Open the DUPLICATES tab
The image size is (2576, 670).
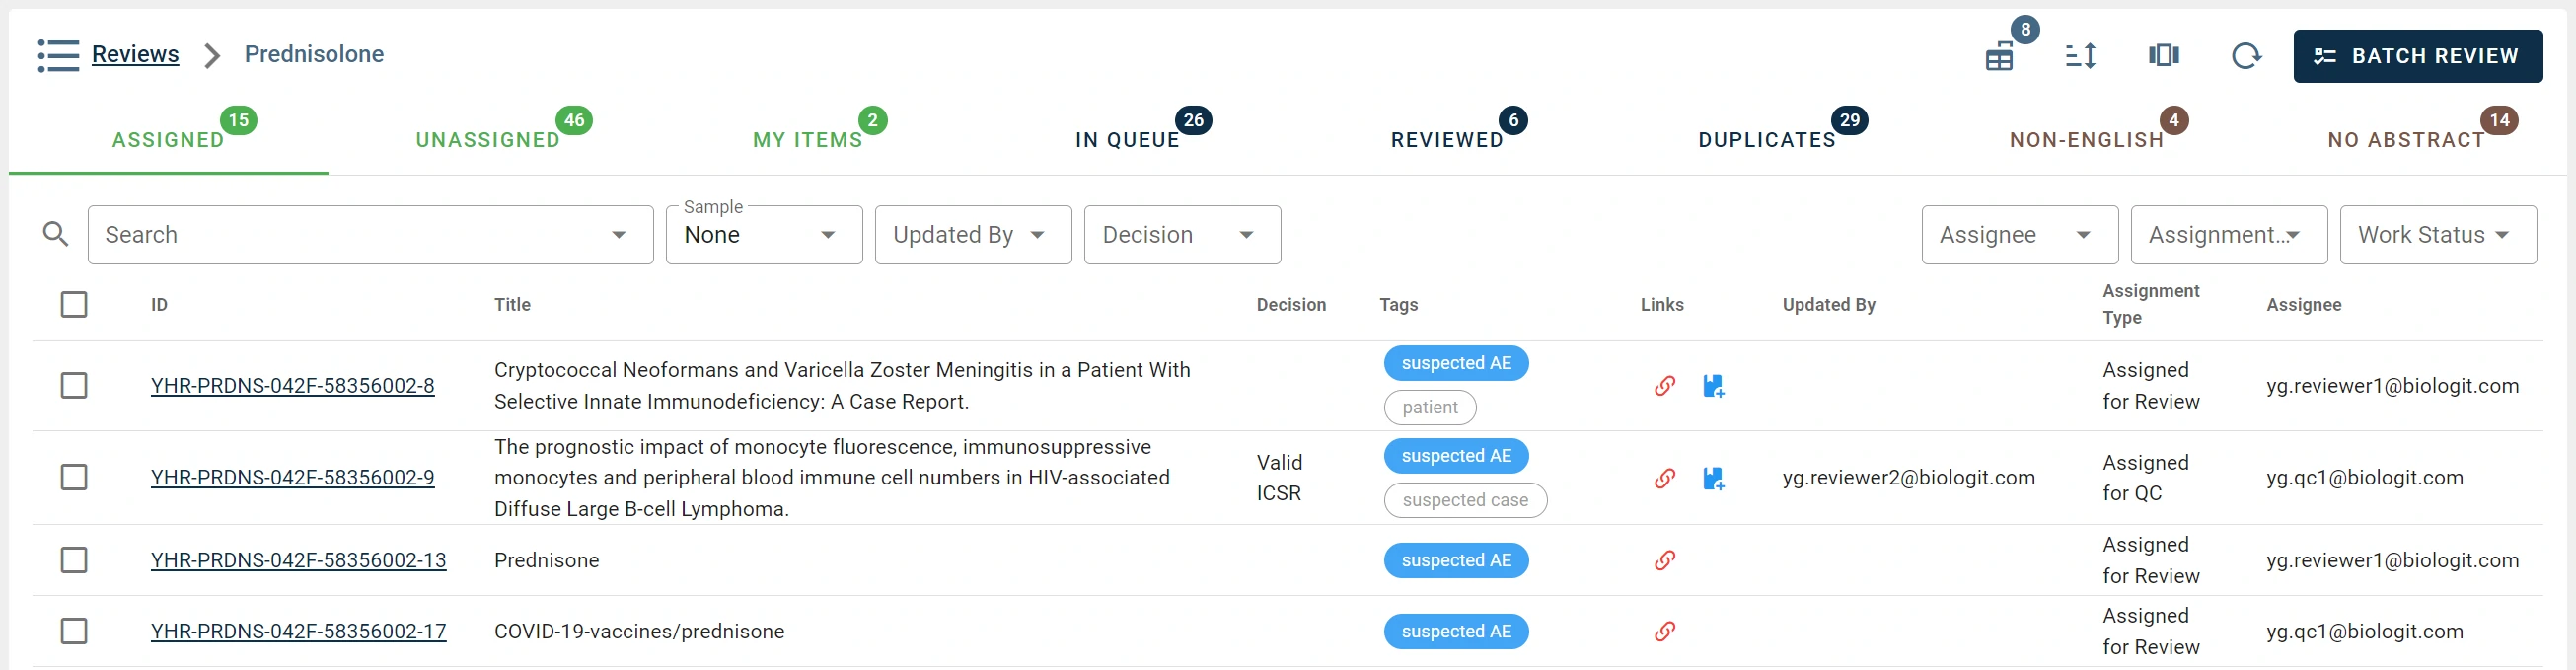[x=1767, y=139]
